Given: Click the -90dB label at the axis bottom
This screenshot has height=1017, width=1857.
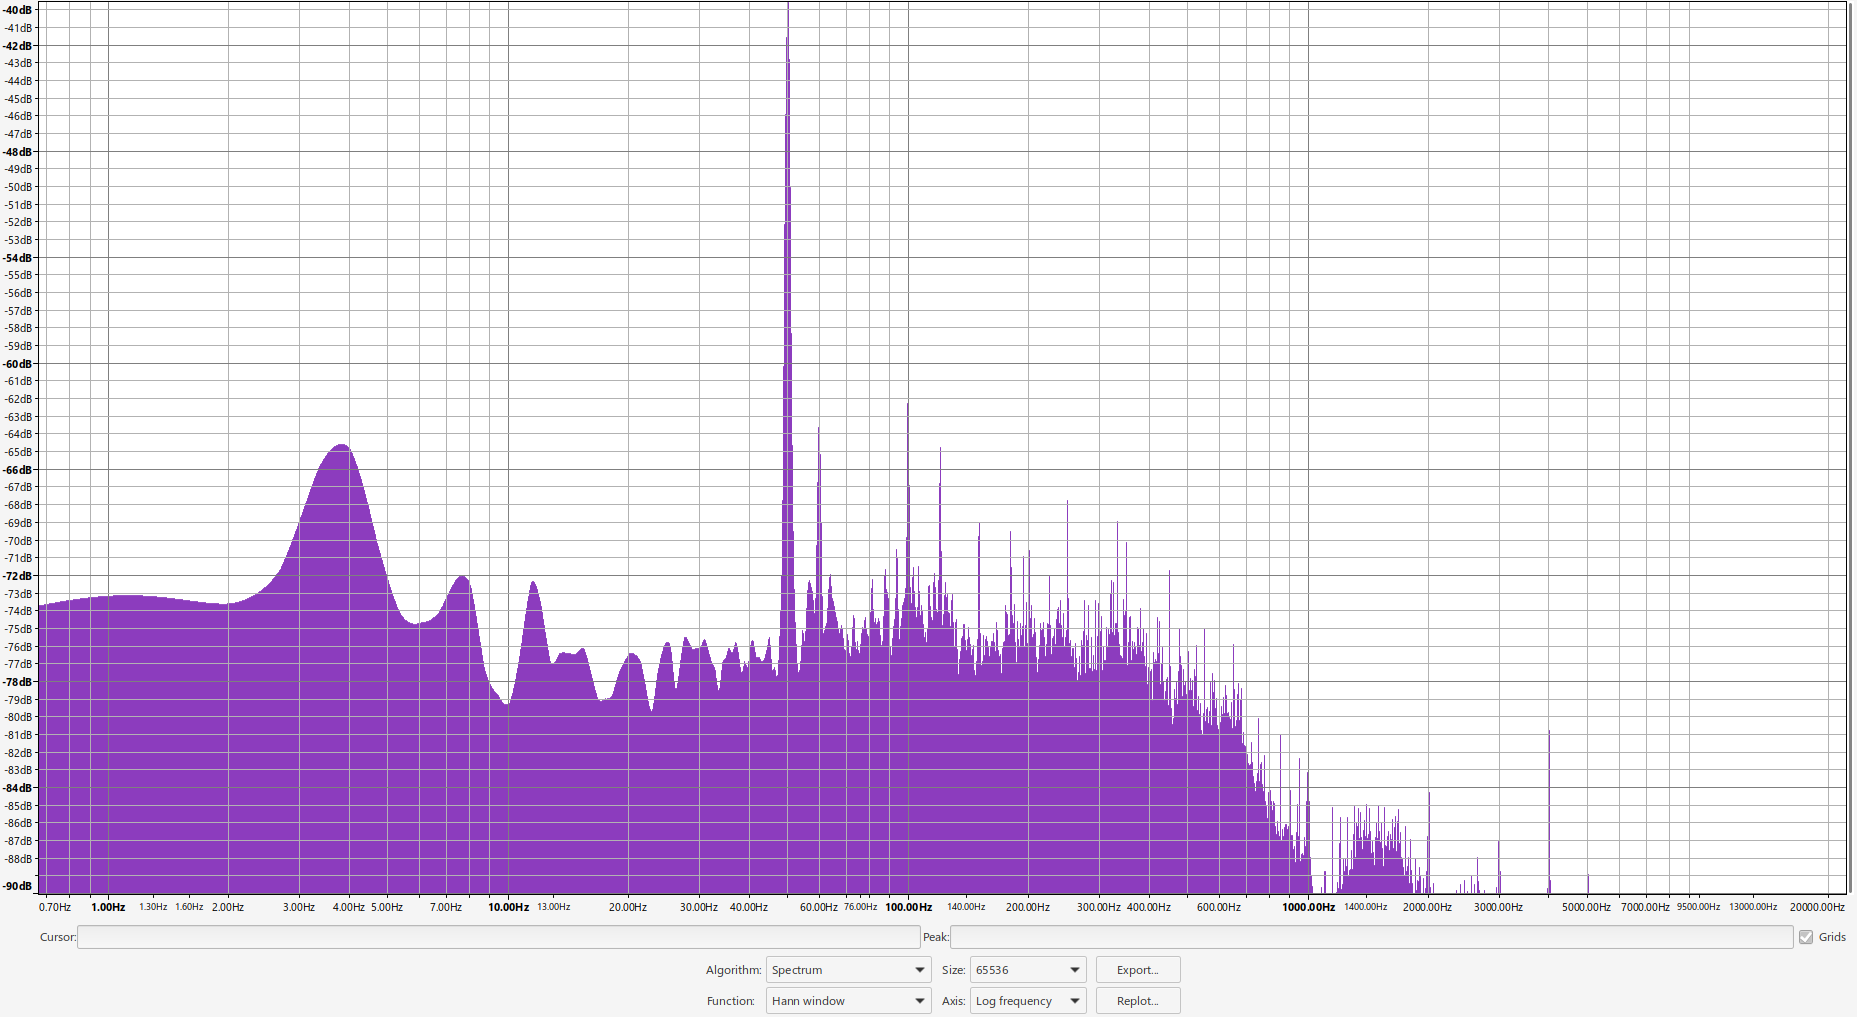Looking at the screenshot, I should (x=18, y=886).
